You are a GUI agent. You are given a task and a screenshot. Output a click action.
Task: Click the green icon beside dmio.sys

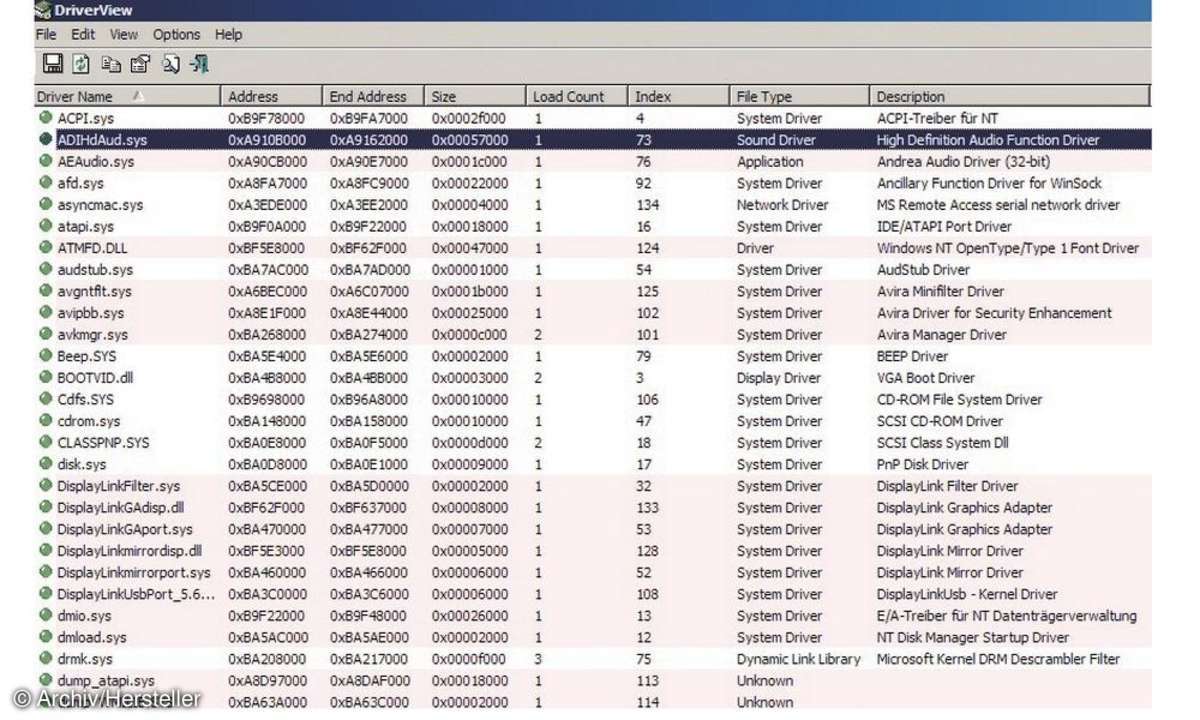coord(46,616)
